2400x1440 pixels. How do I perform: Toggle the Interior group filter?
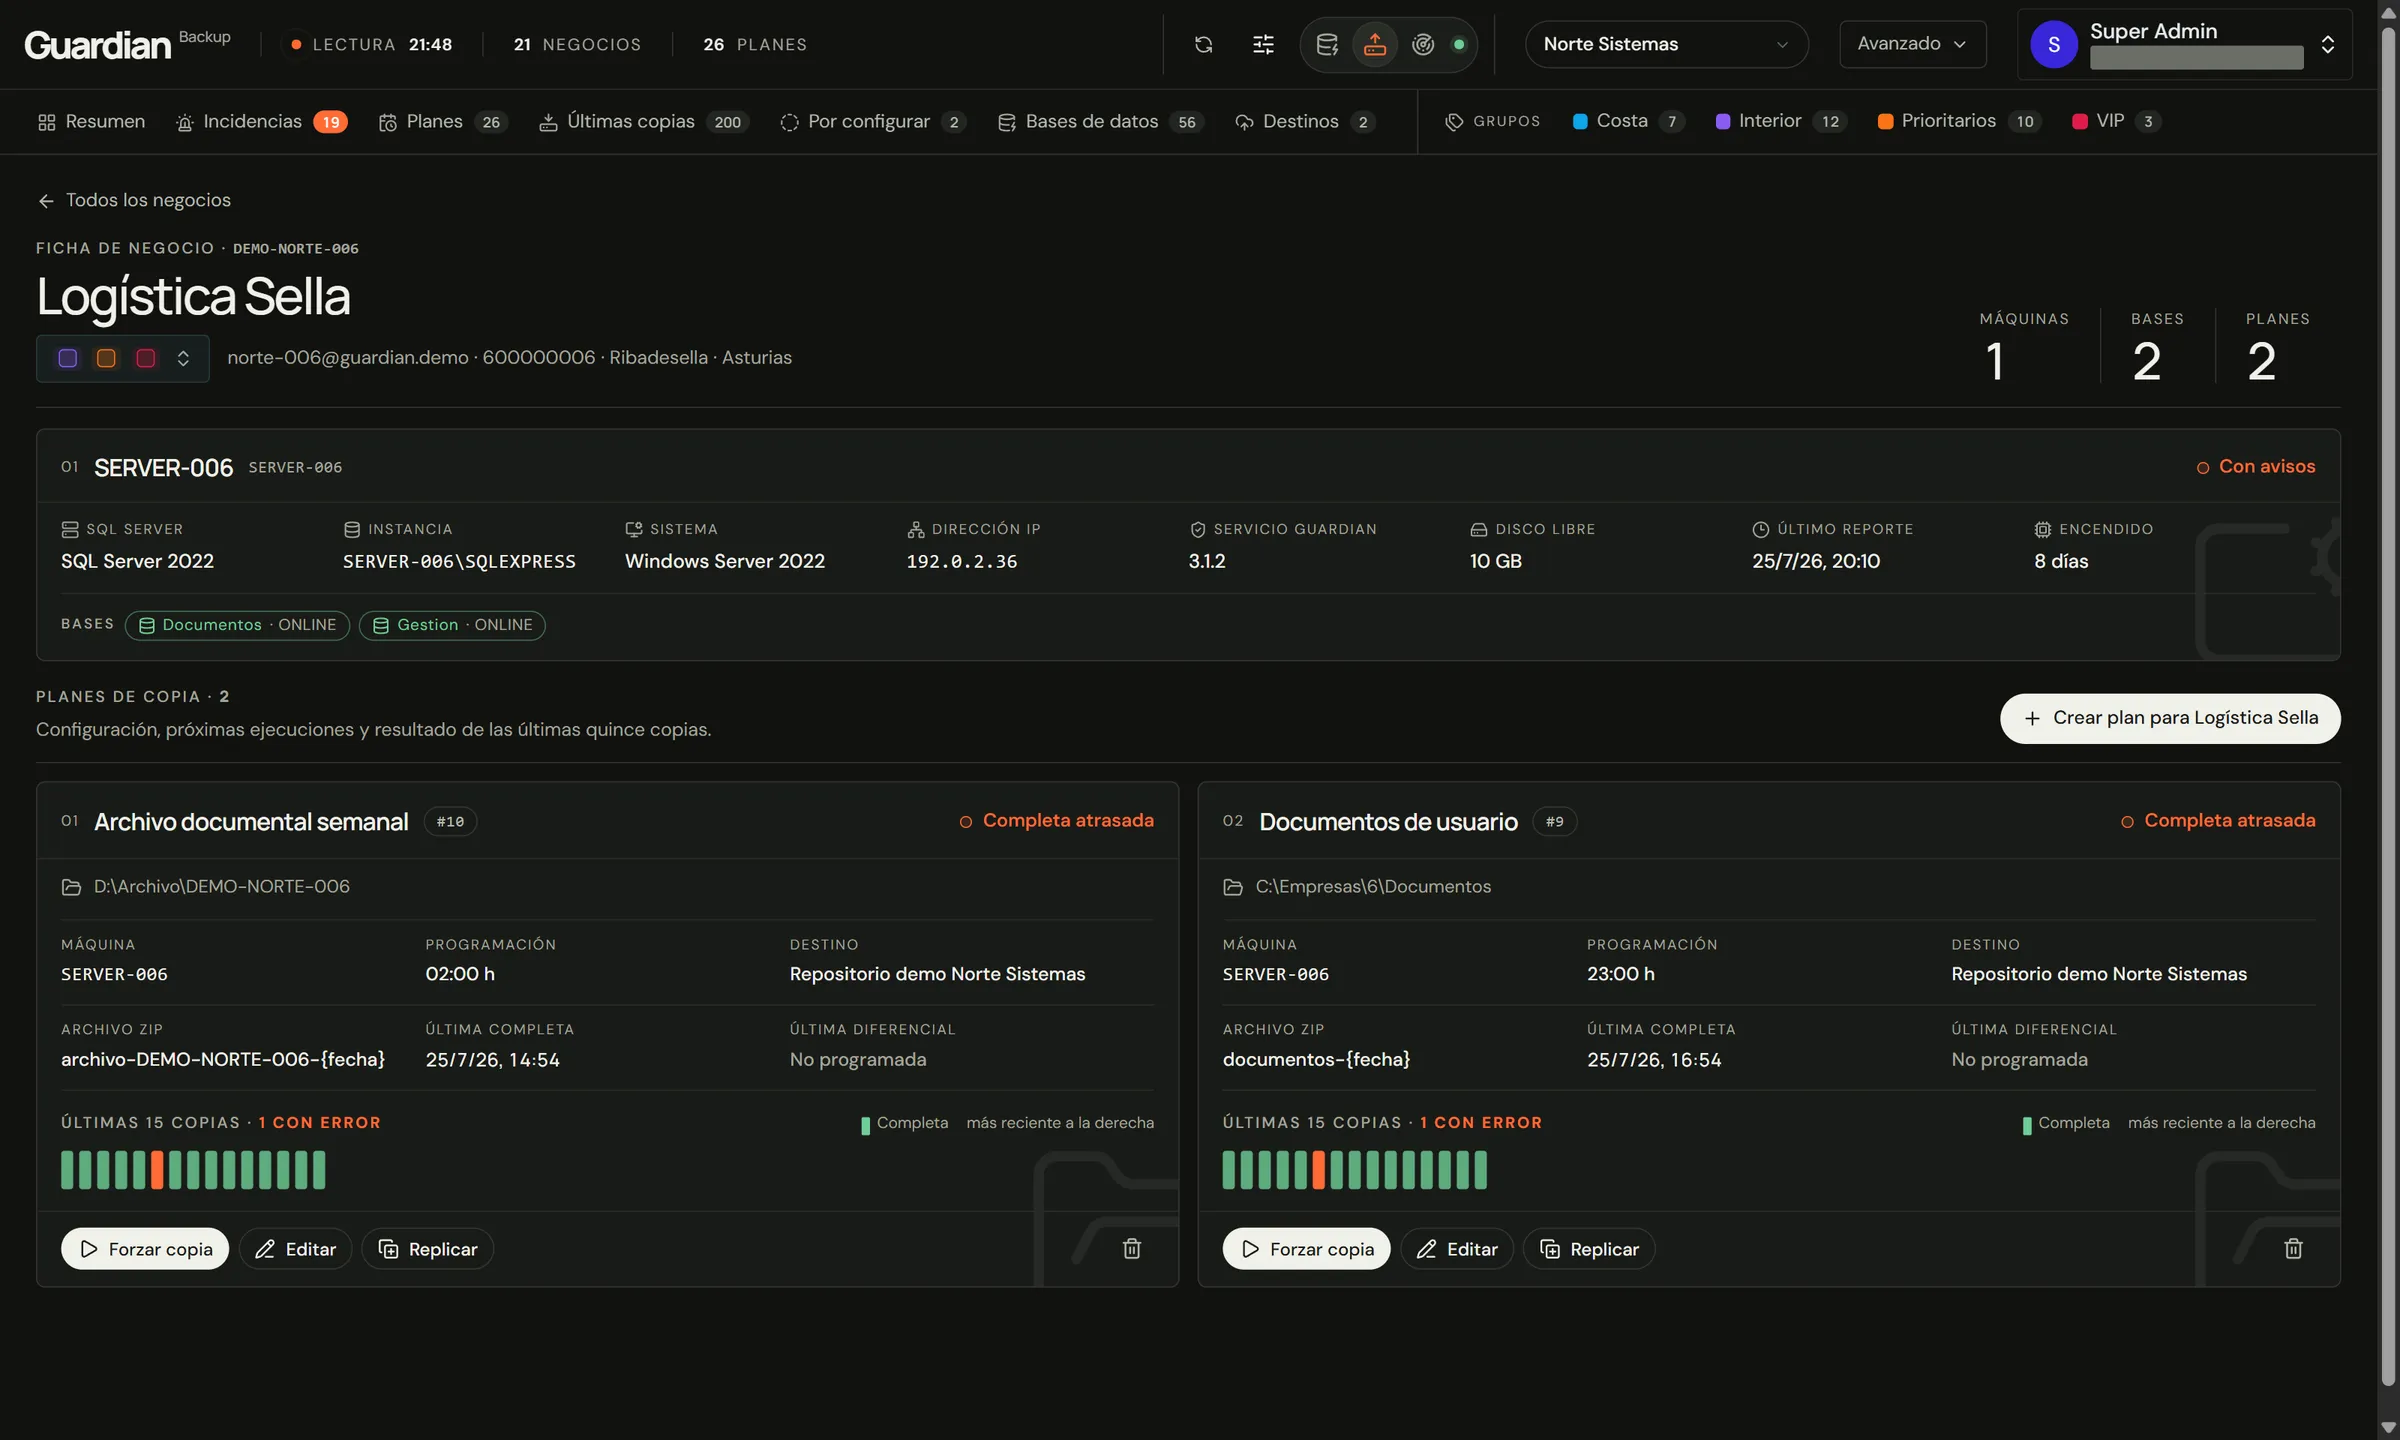click(1782, 121)
